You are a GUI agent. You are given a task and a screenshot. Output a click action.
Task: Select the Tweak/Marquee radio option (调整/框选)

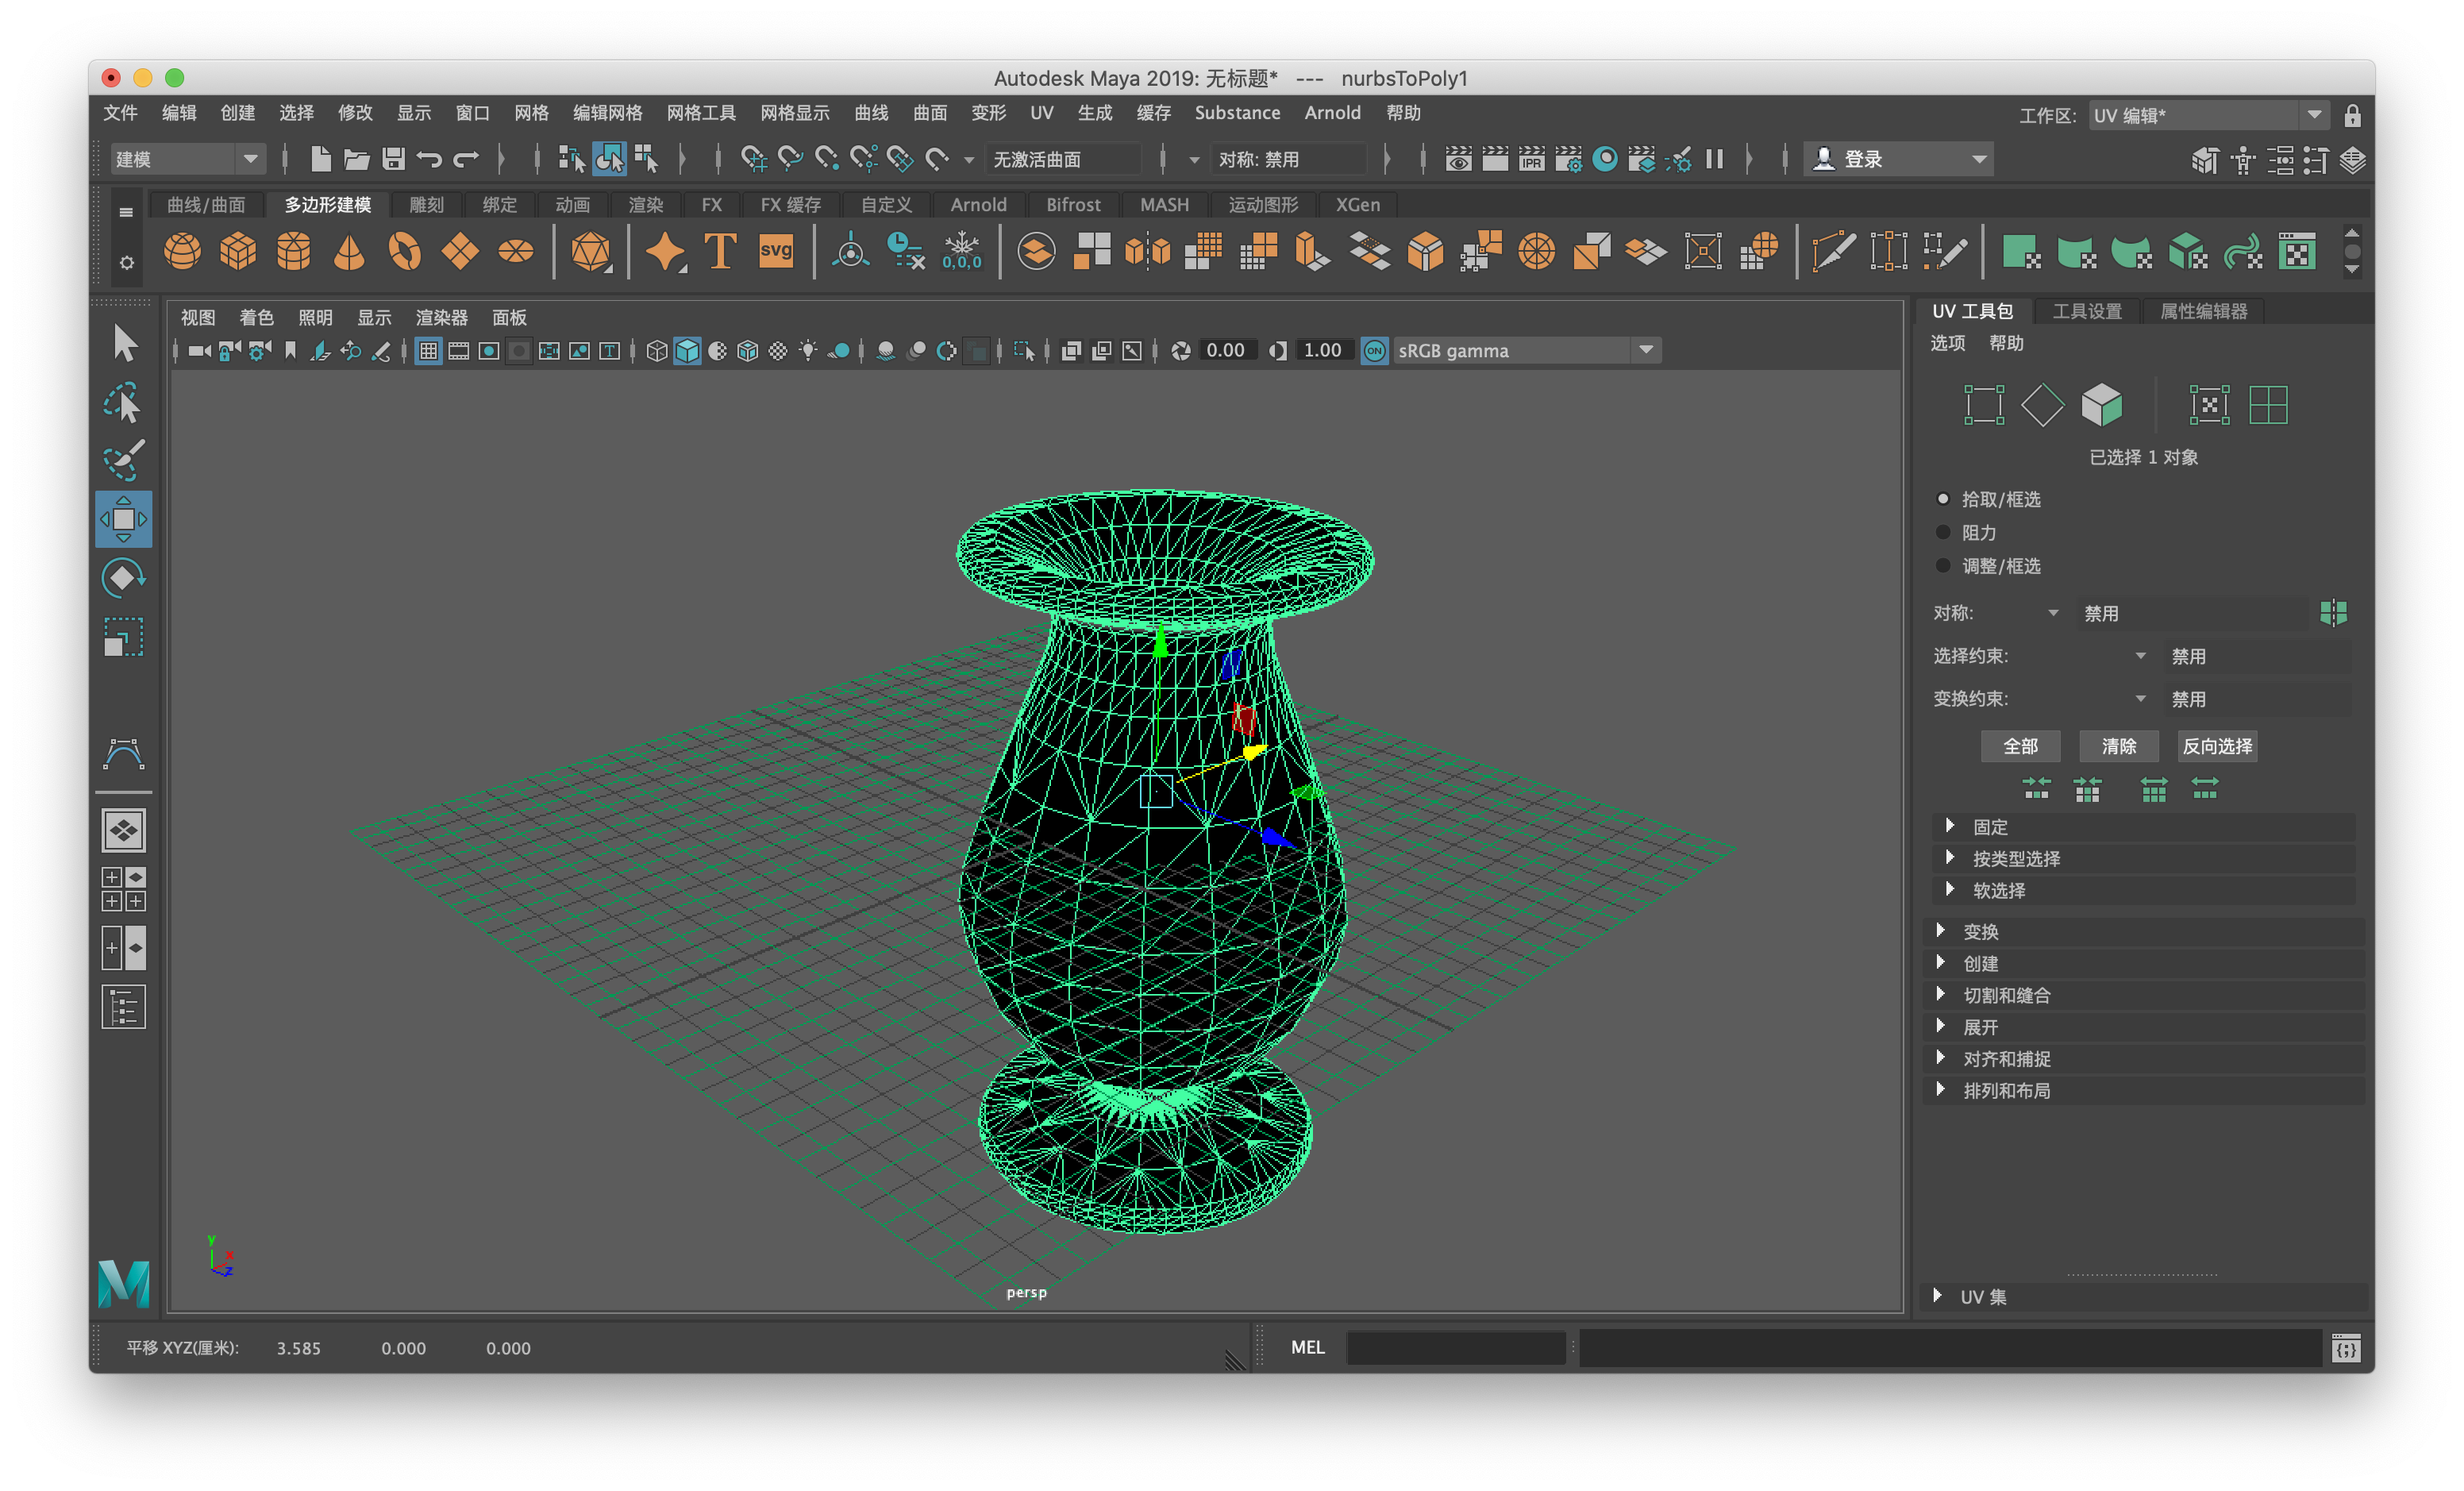pos(1943,565)
